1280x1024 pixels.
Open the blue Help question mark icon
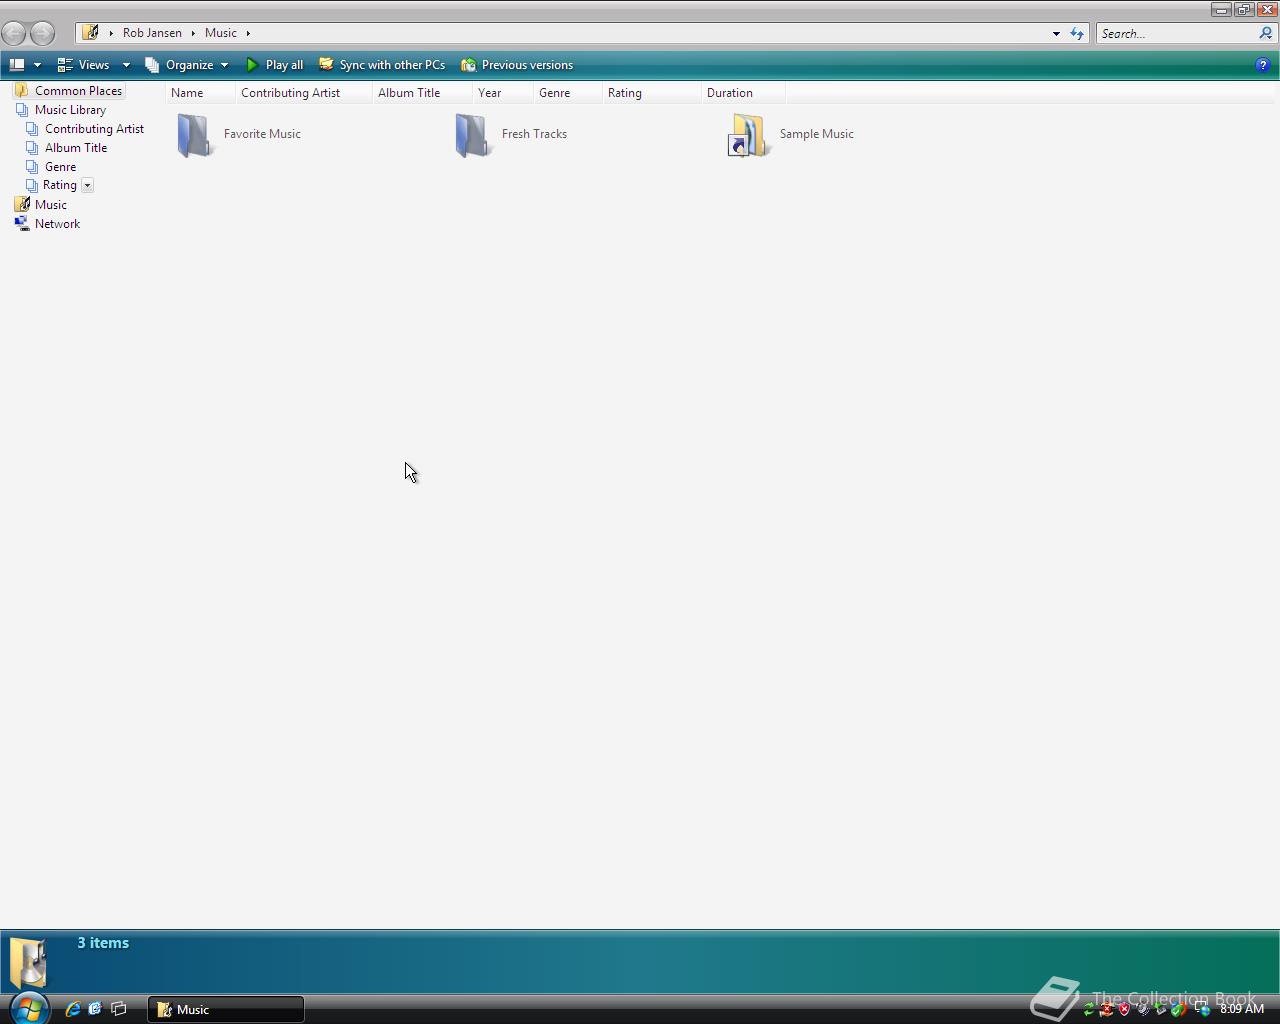coord(1262,65)
